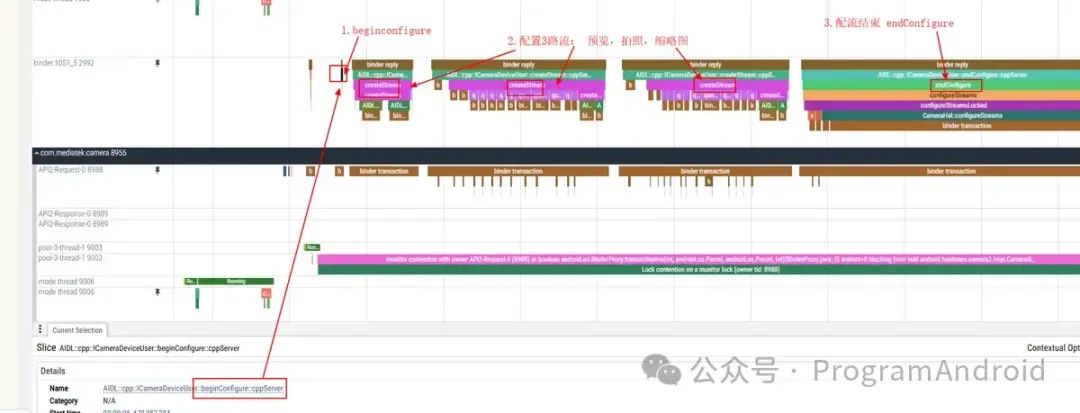Click the upper pool-3-thread-1 9003 track label
This screenshot has height=413, width=1080.
70,247
